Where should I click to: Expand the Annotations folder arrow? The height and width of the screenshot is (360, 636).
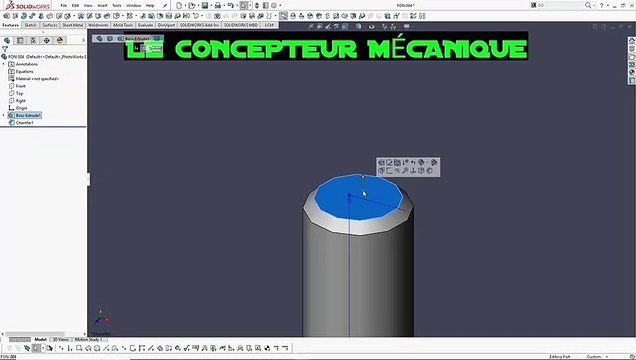click(x=4, y=64)
